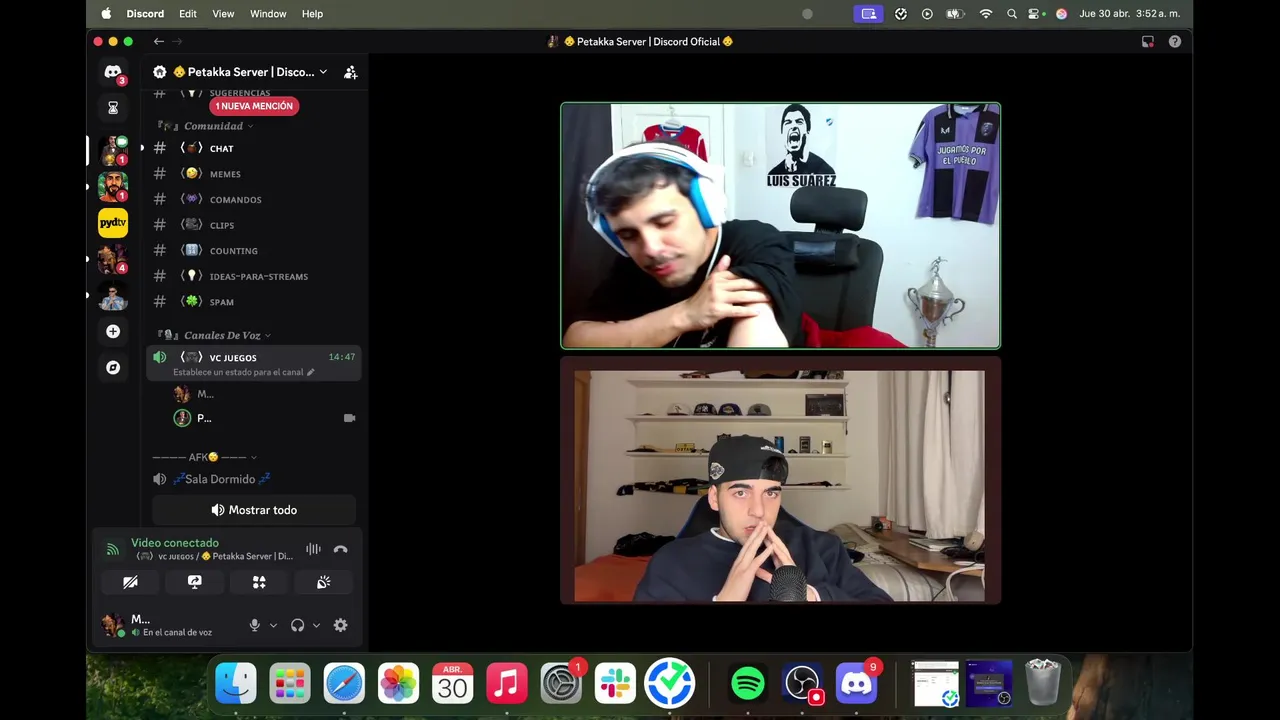Open Control Center in menu bar
This screenshot has width=1280, height=720.
1036,14
